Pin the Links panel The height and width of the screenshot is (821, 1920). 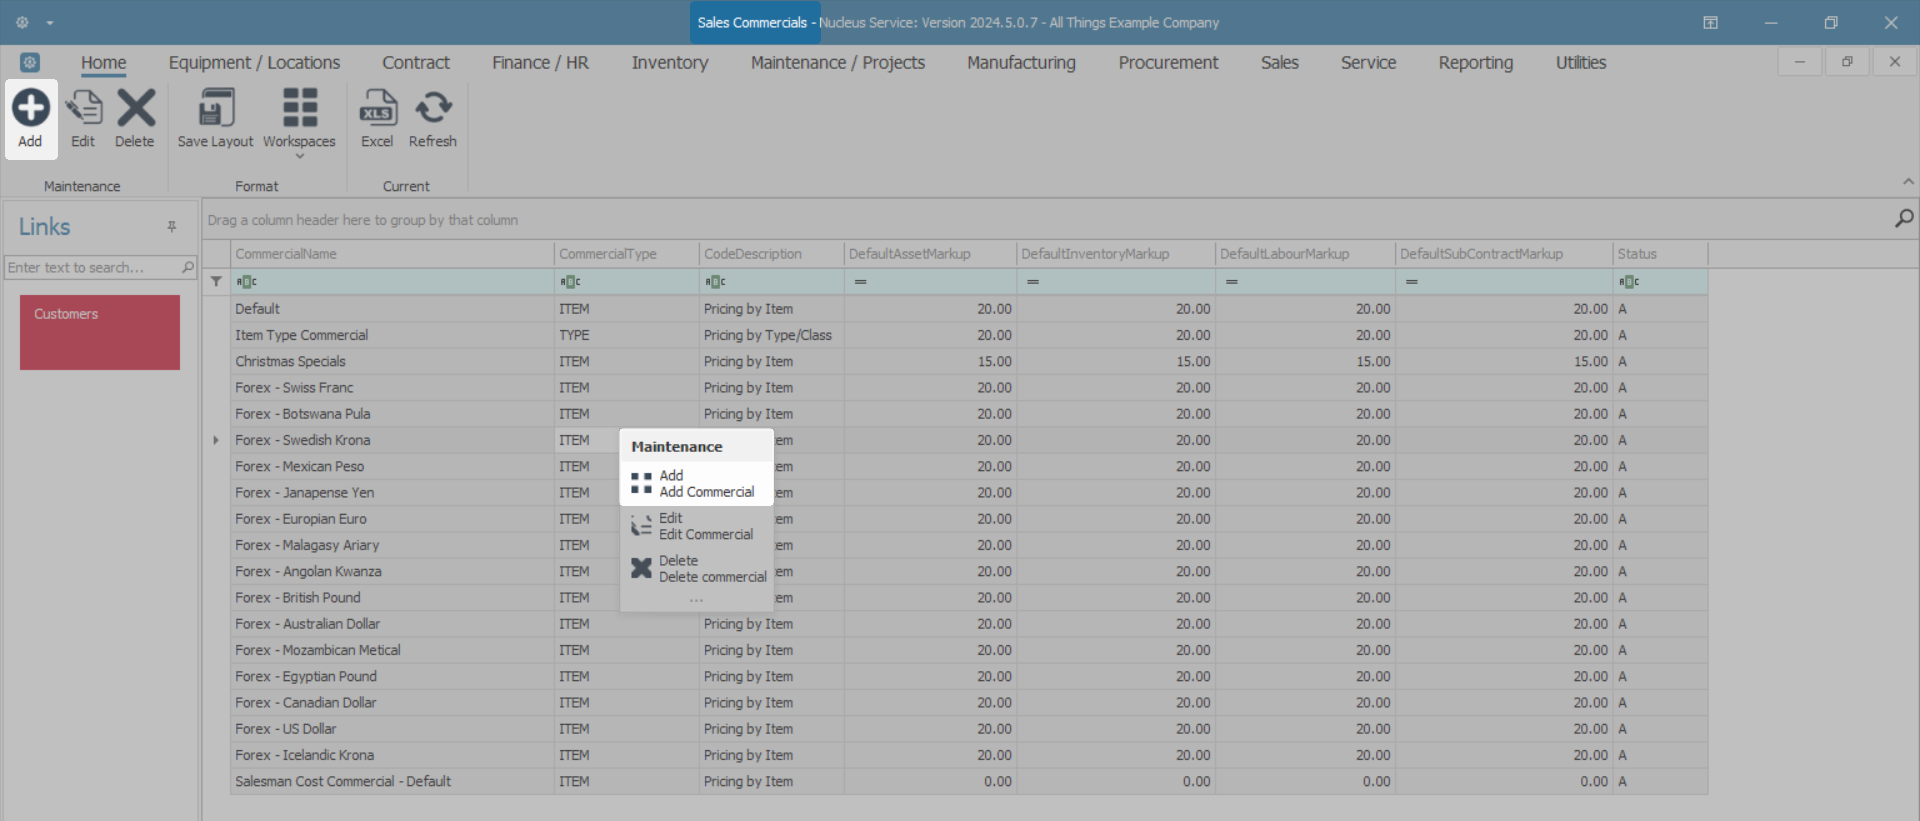coord(172,227)
